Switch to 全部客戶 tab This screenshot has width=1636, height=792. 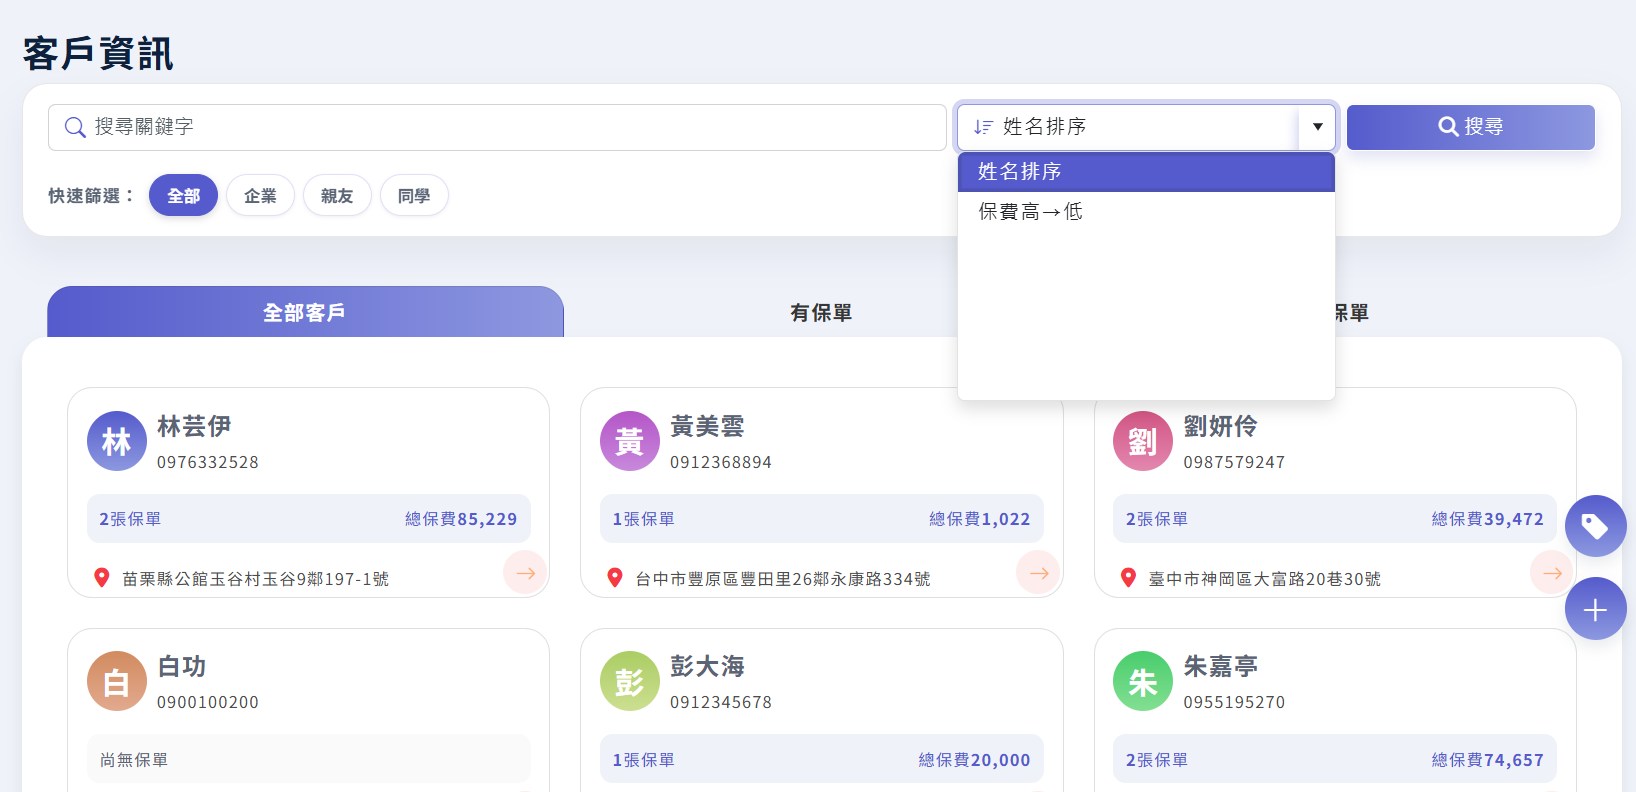[x=305, y=312]
